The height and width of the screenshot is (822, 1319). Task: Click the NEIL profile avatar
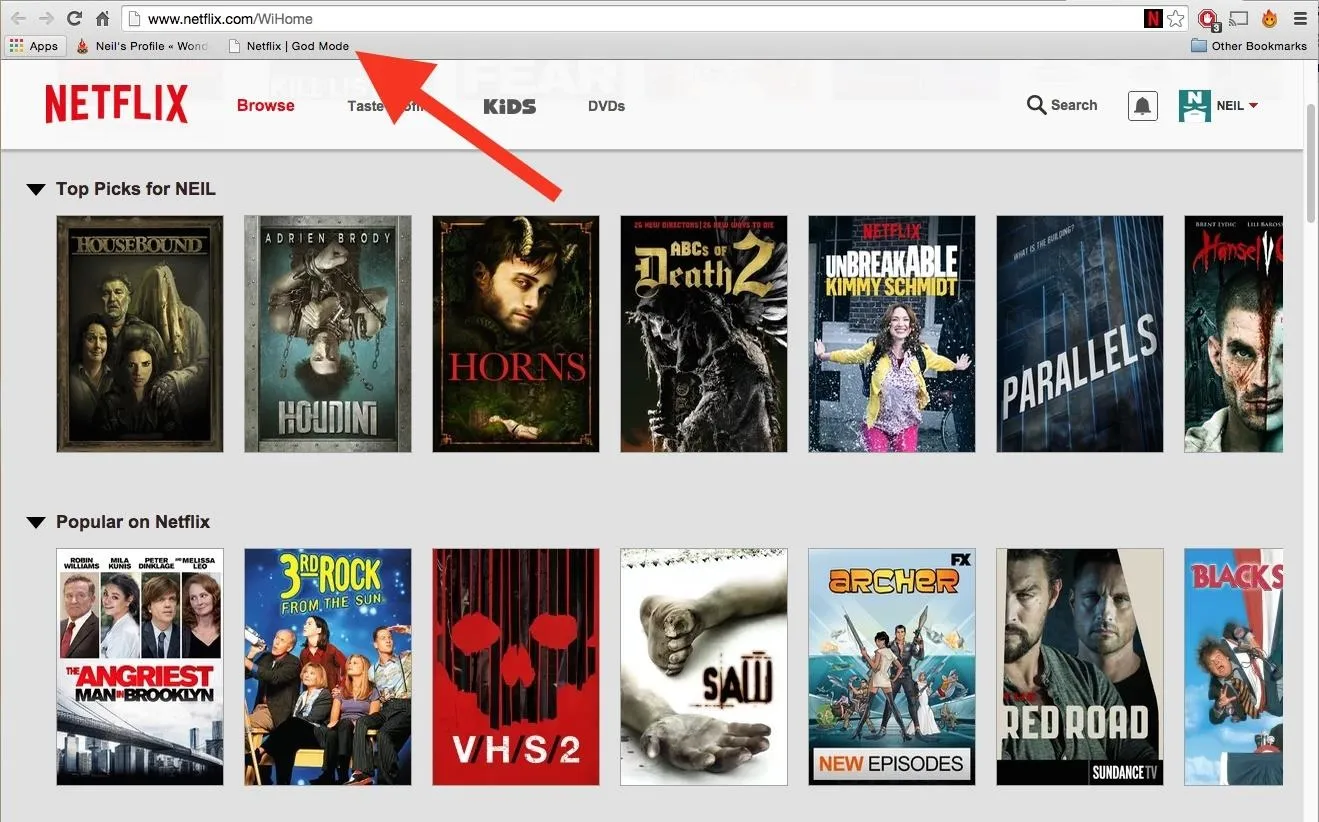pyautogui.click(x=1194, y=105)
